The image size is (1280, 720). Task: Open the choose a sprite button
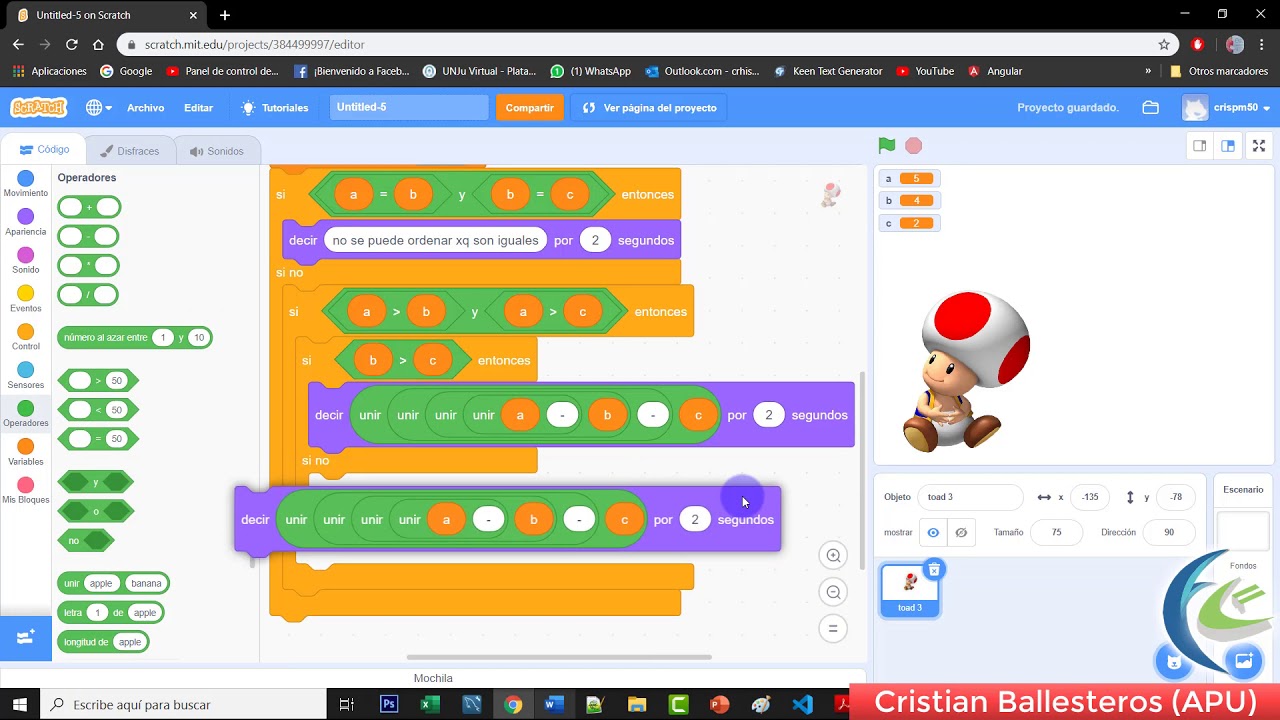(x=1174, y=661)
